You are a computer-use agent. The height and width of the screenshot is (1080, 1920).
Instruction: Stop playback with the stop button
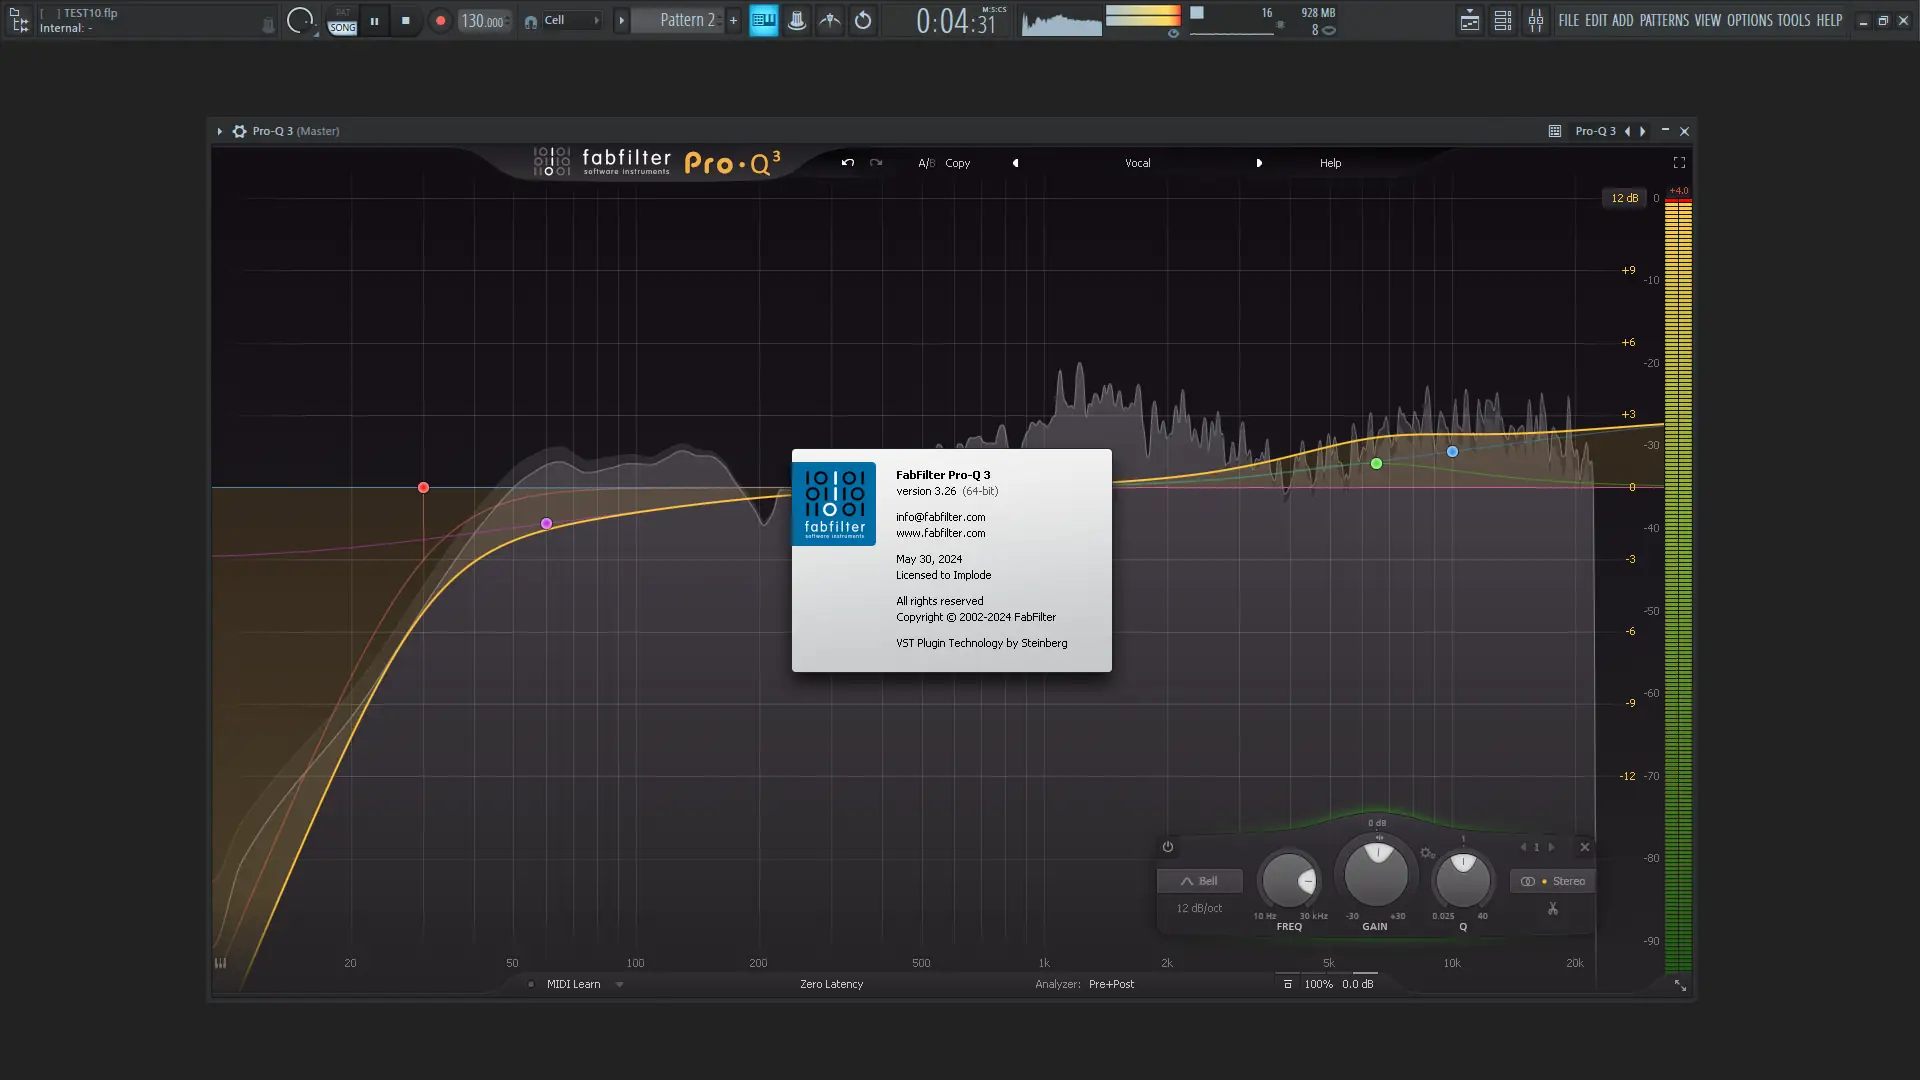[x=405, y=21]
